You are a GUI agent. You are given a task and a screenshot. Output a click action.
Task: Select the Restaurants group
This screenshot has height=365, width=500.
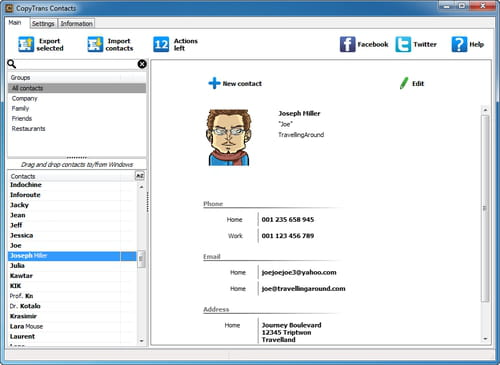pos(77,129)
